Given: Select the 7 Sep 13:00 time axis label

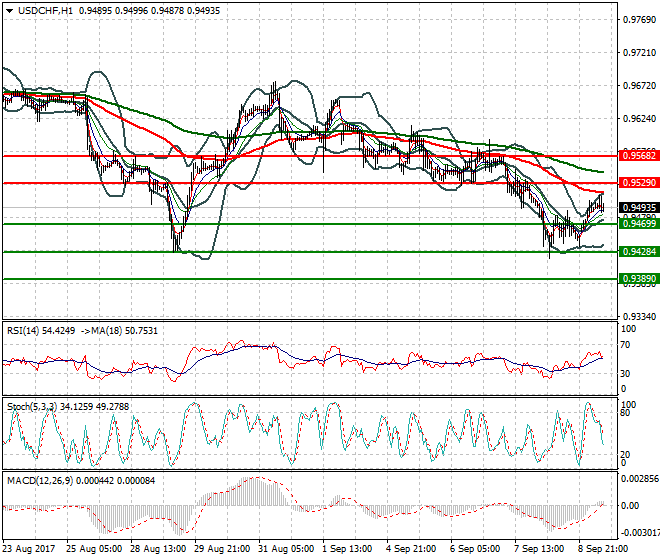Looking at the screenshot, I should pos(539,549).
